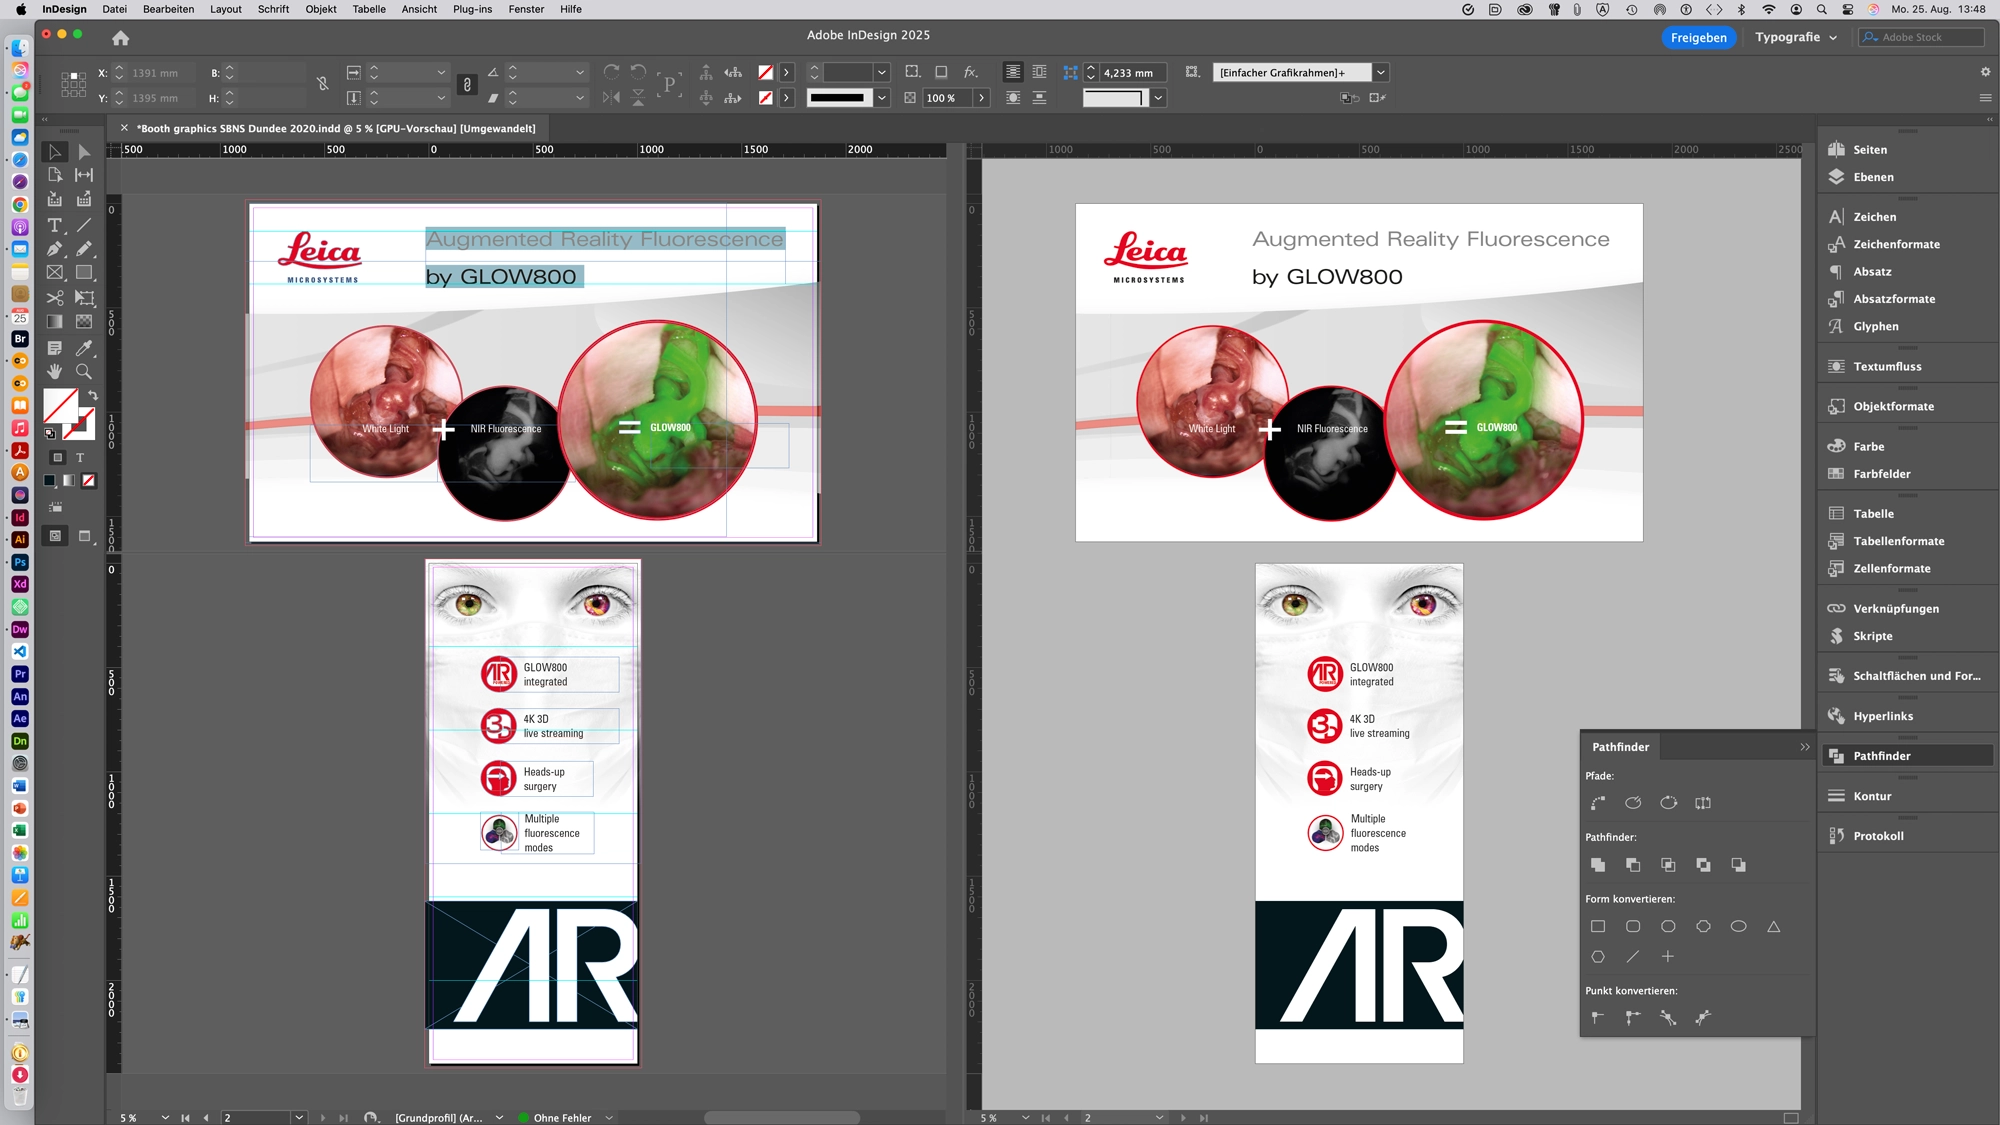Expand the object style '[Einfacher Grafikrahmen]+' dropdown
The width and height of the screenshot is (2000, 1125).
tap(1381, 72)
